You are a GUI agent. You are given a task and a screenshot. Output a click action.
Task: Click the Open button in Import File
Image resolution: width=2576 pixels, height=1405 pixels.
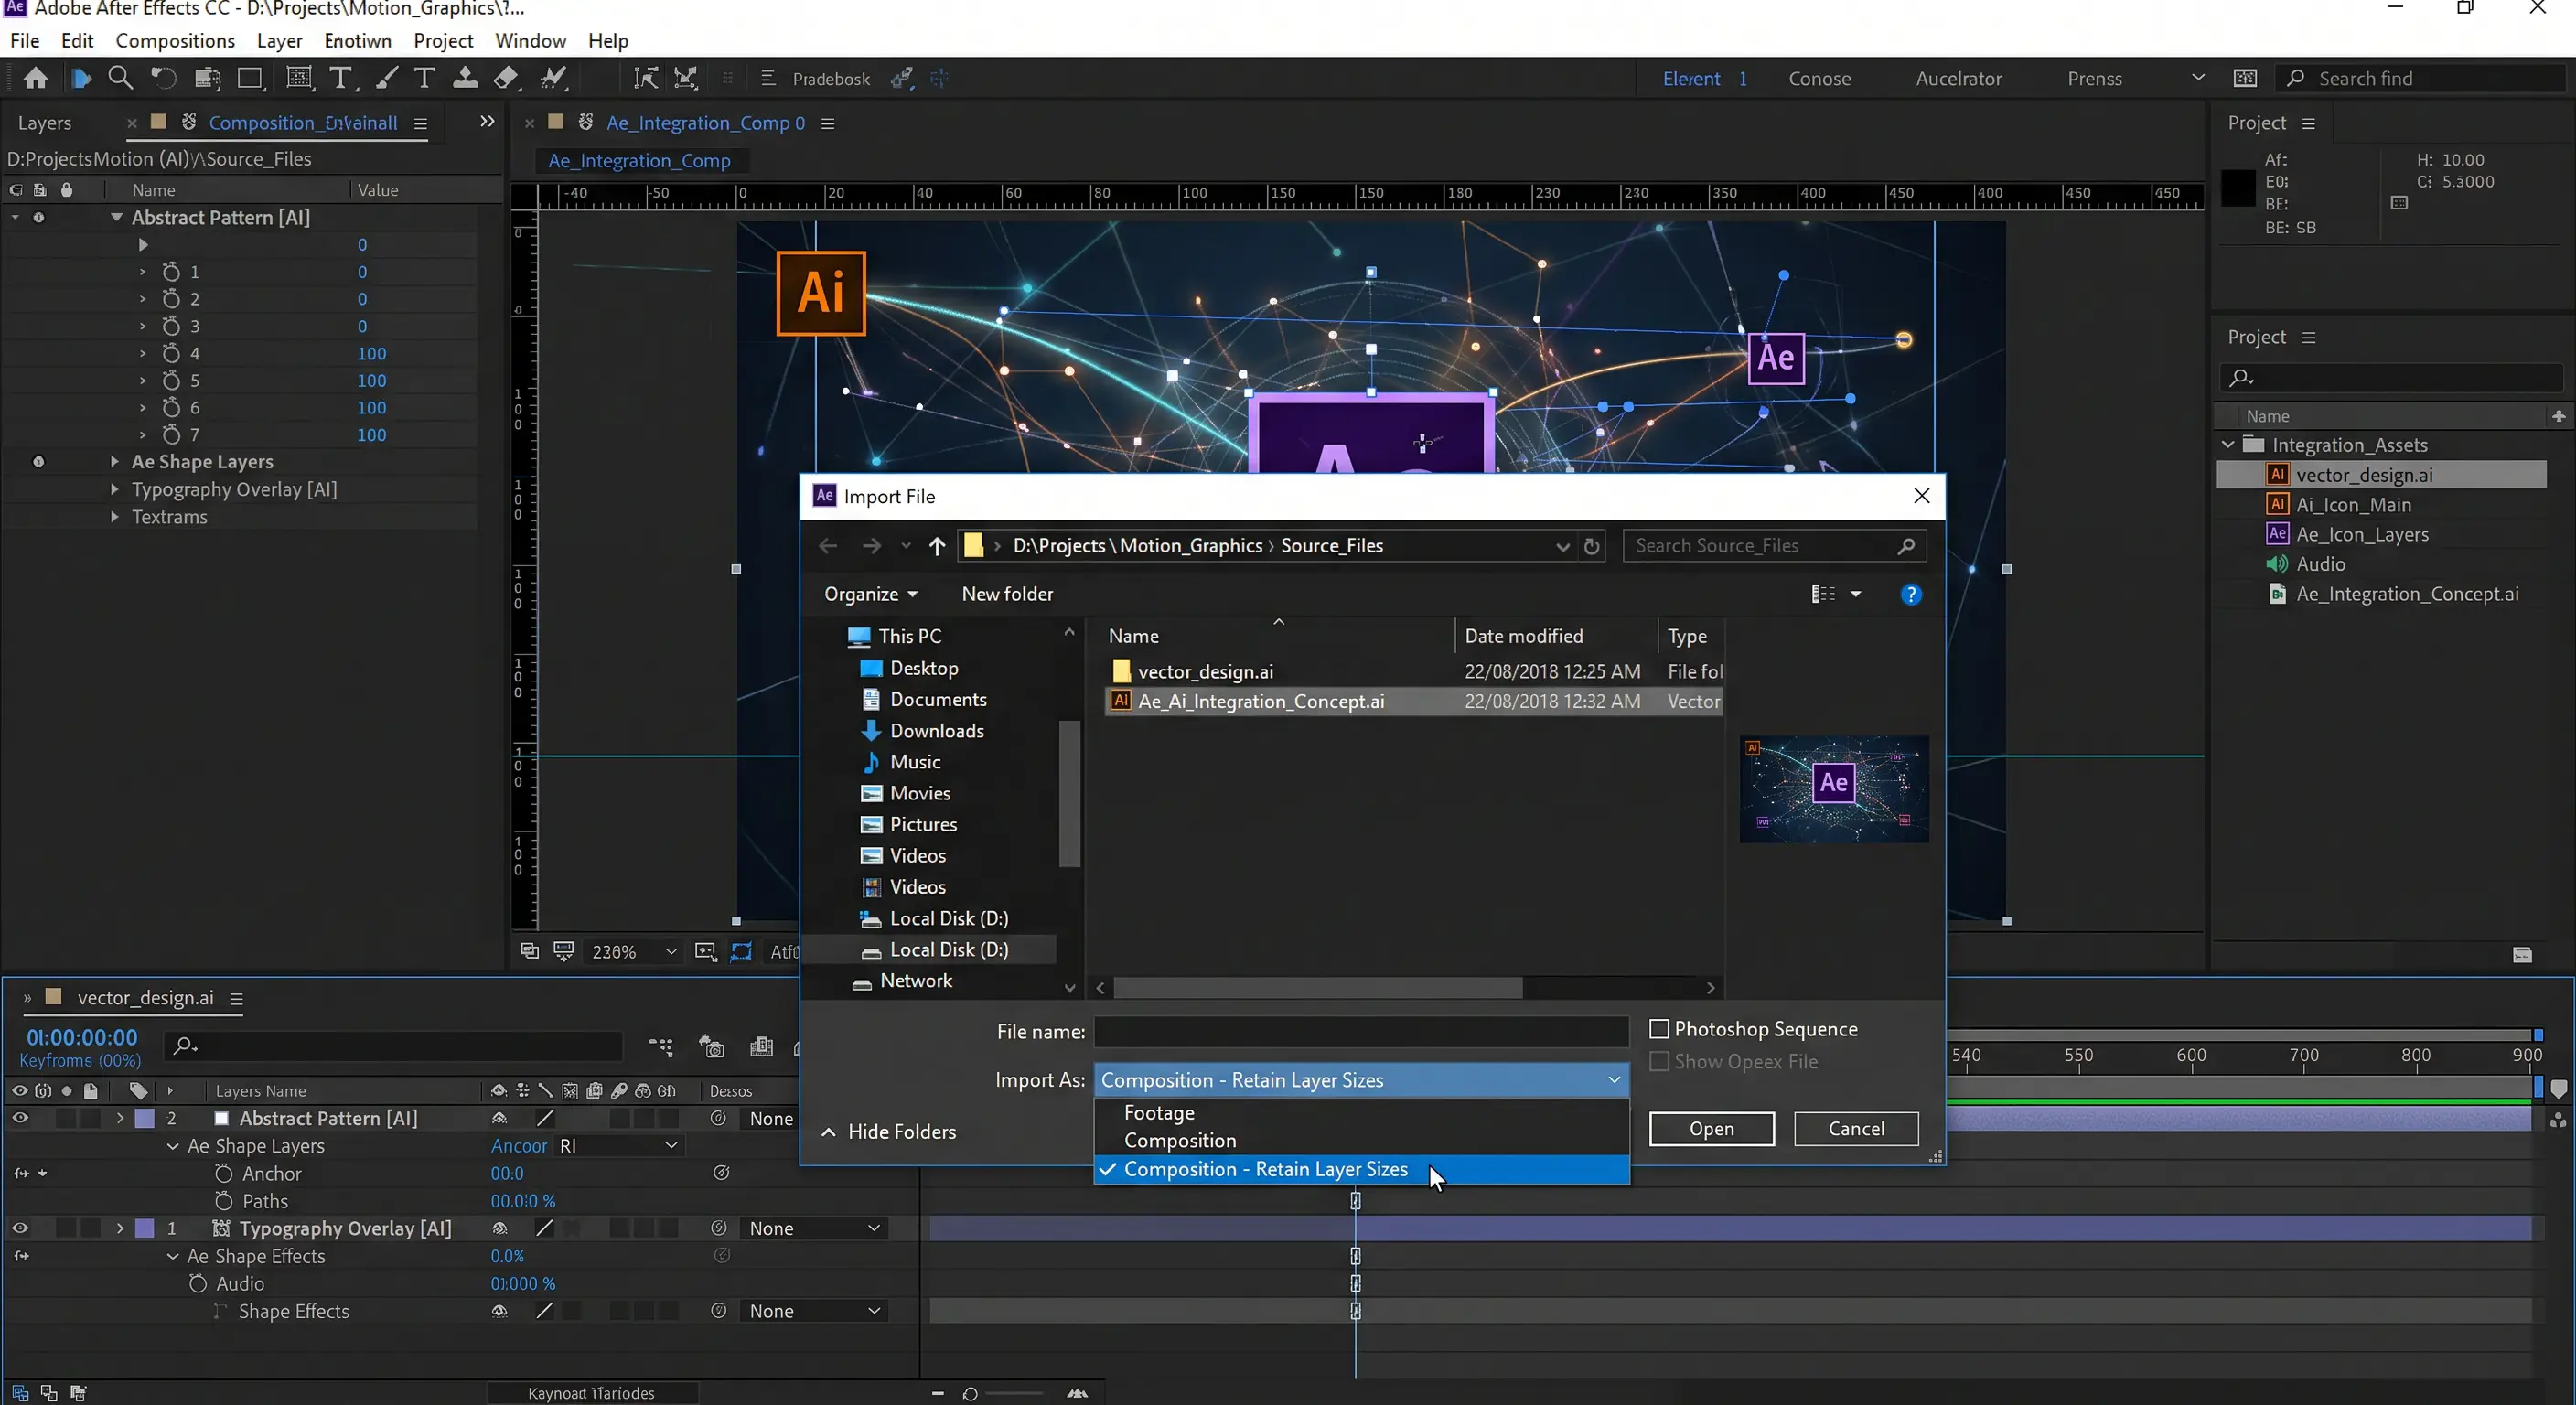point(1711,1129)
